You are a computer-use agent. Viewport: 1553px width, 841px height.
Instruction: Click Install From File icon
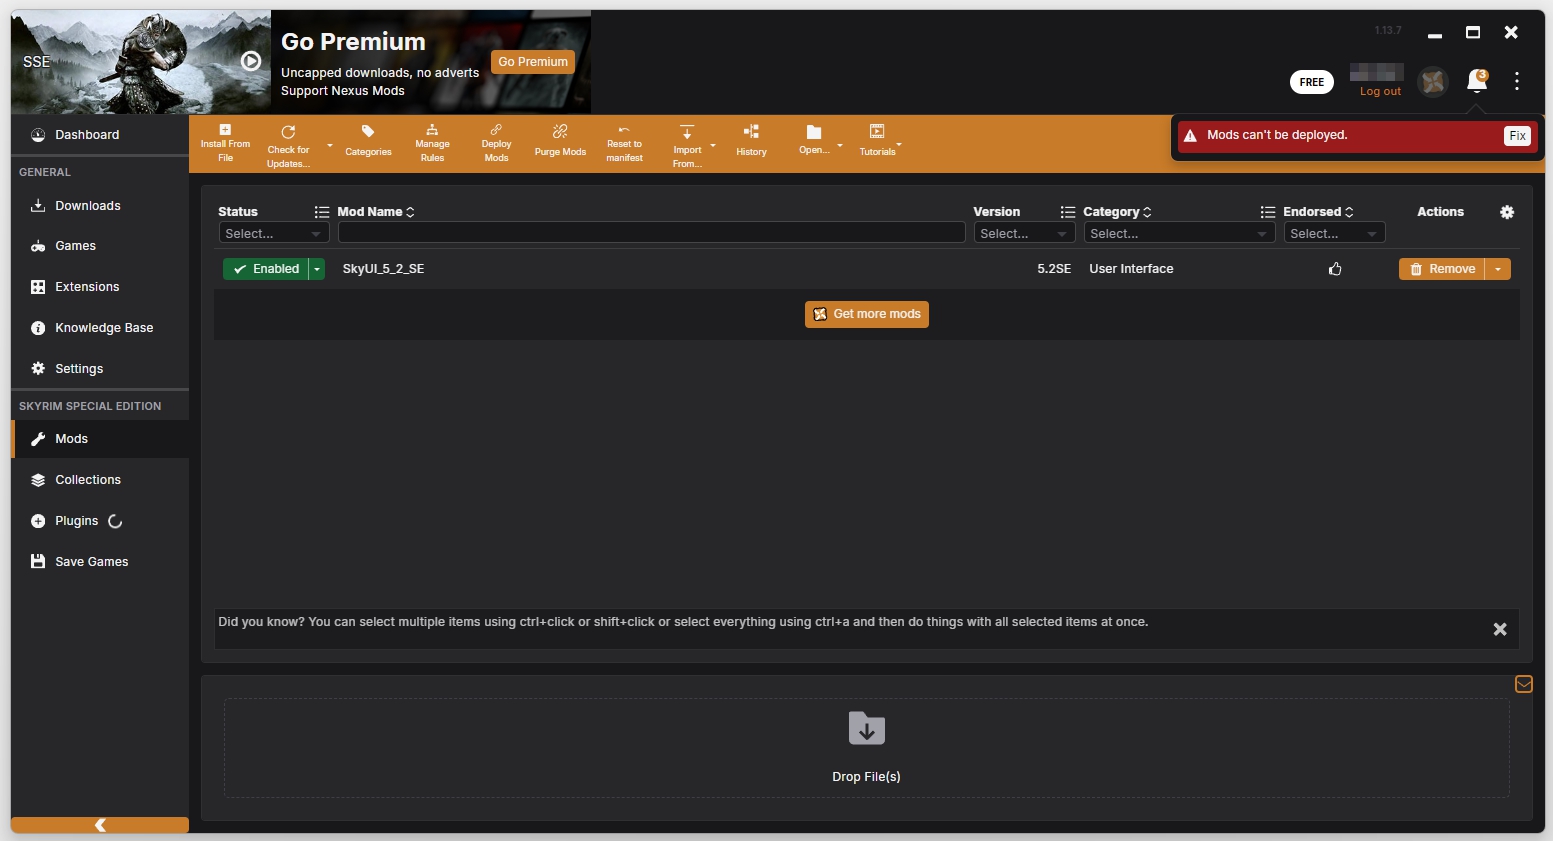point(225,131)
